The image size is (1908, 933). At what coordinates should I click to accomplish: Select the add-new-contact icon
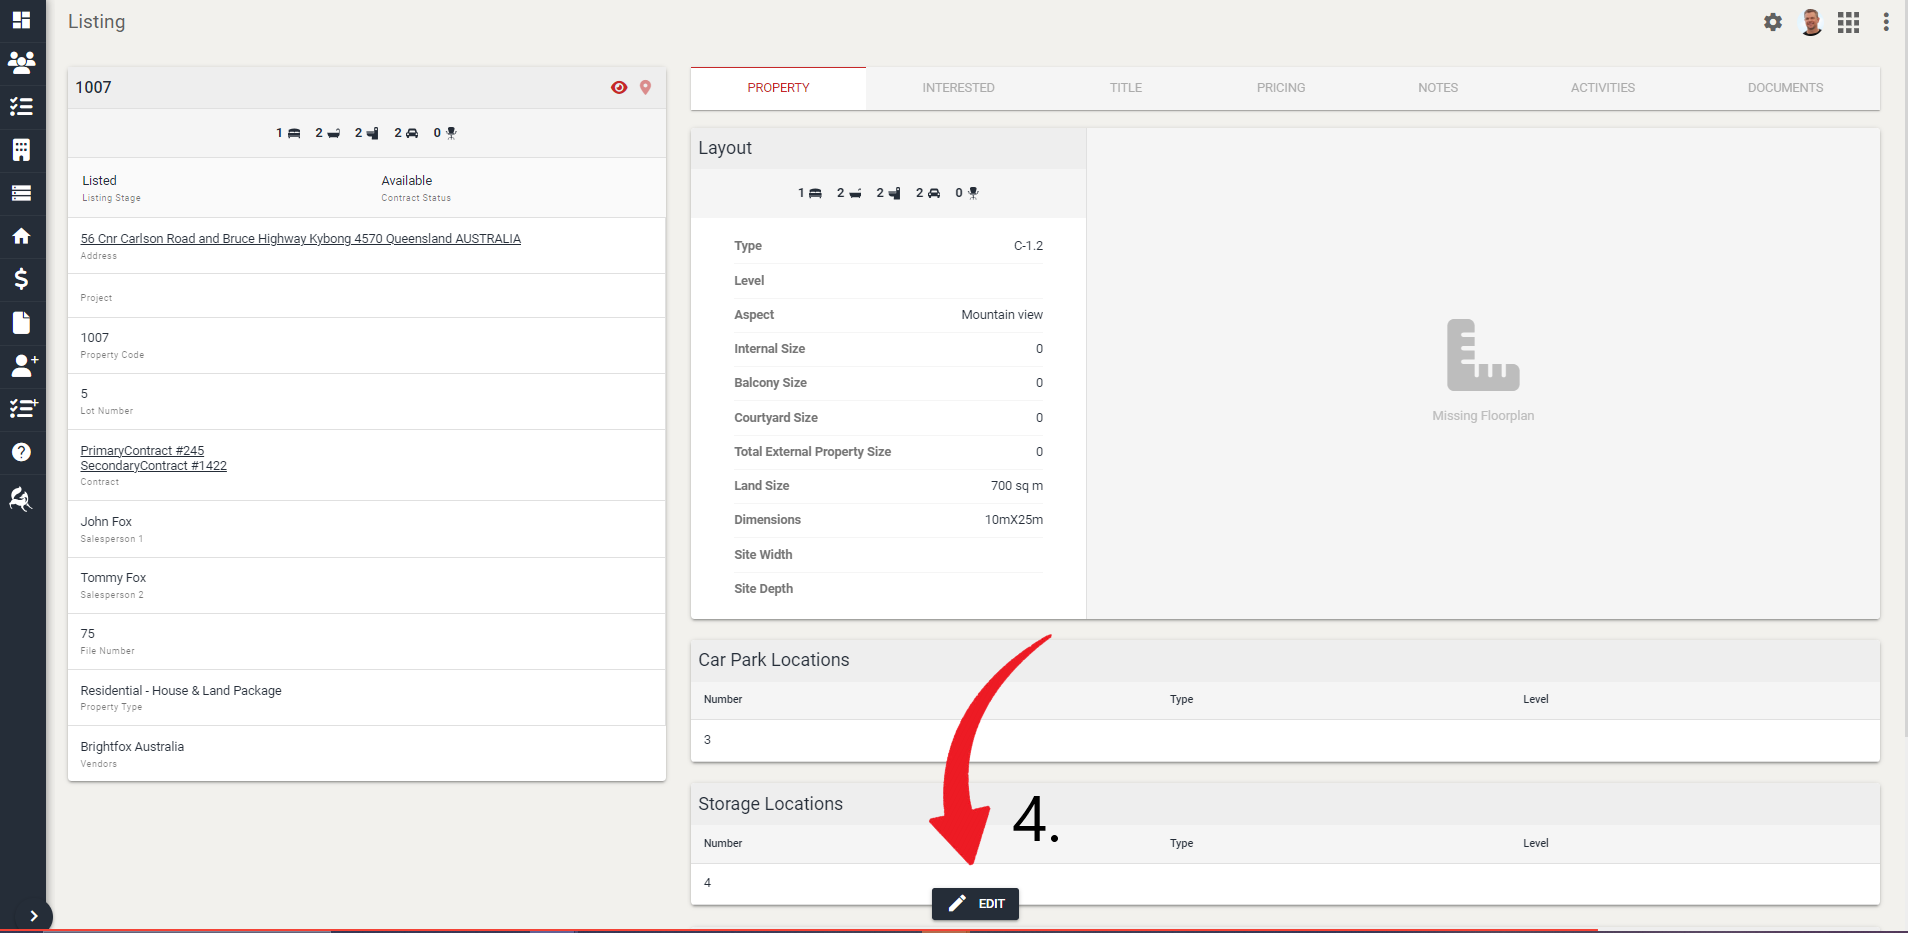(21, 367)
